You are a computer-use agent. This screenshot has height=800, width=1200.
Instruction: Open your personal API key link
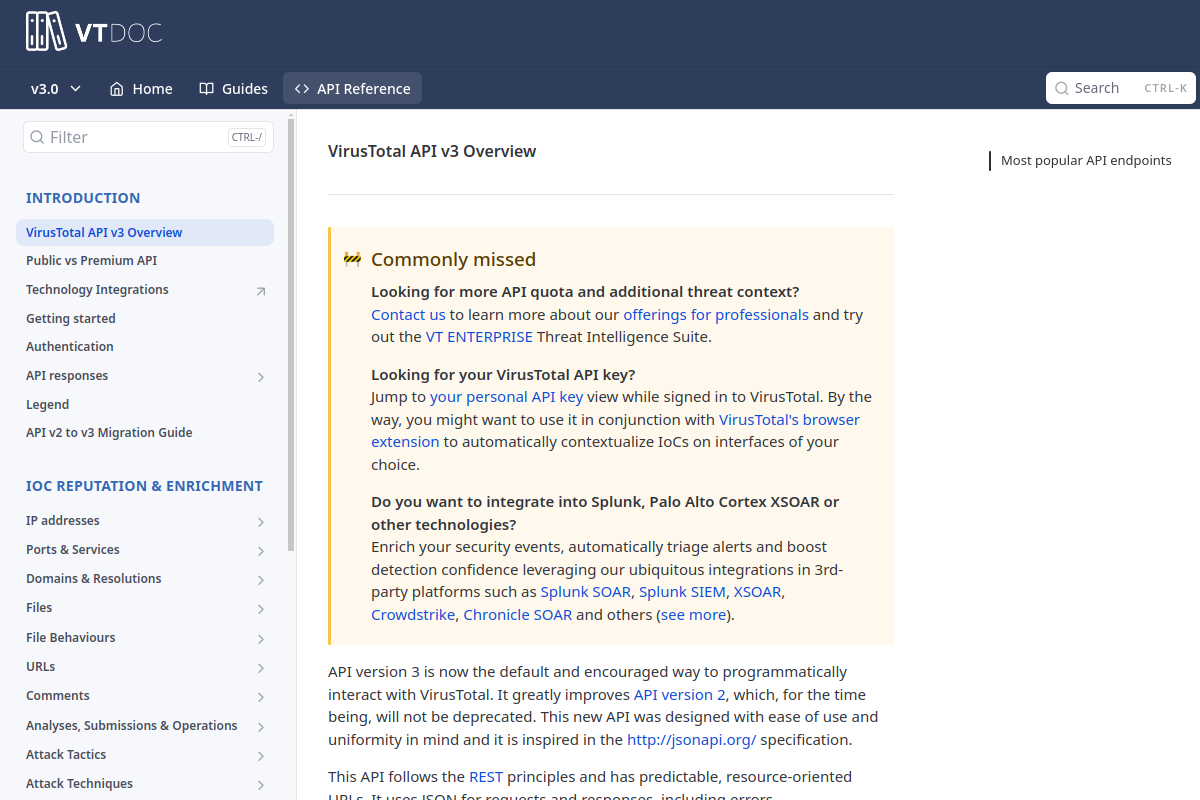click(506, 397)
